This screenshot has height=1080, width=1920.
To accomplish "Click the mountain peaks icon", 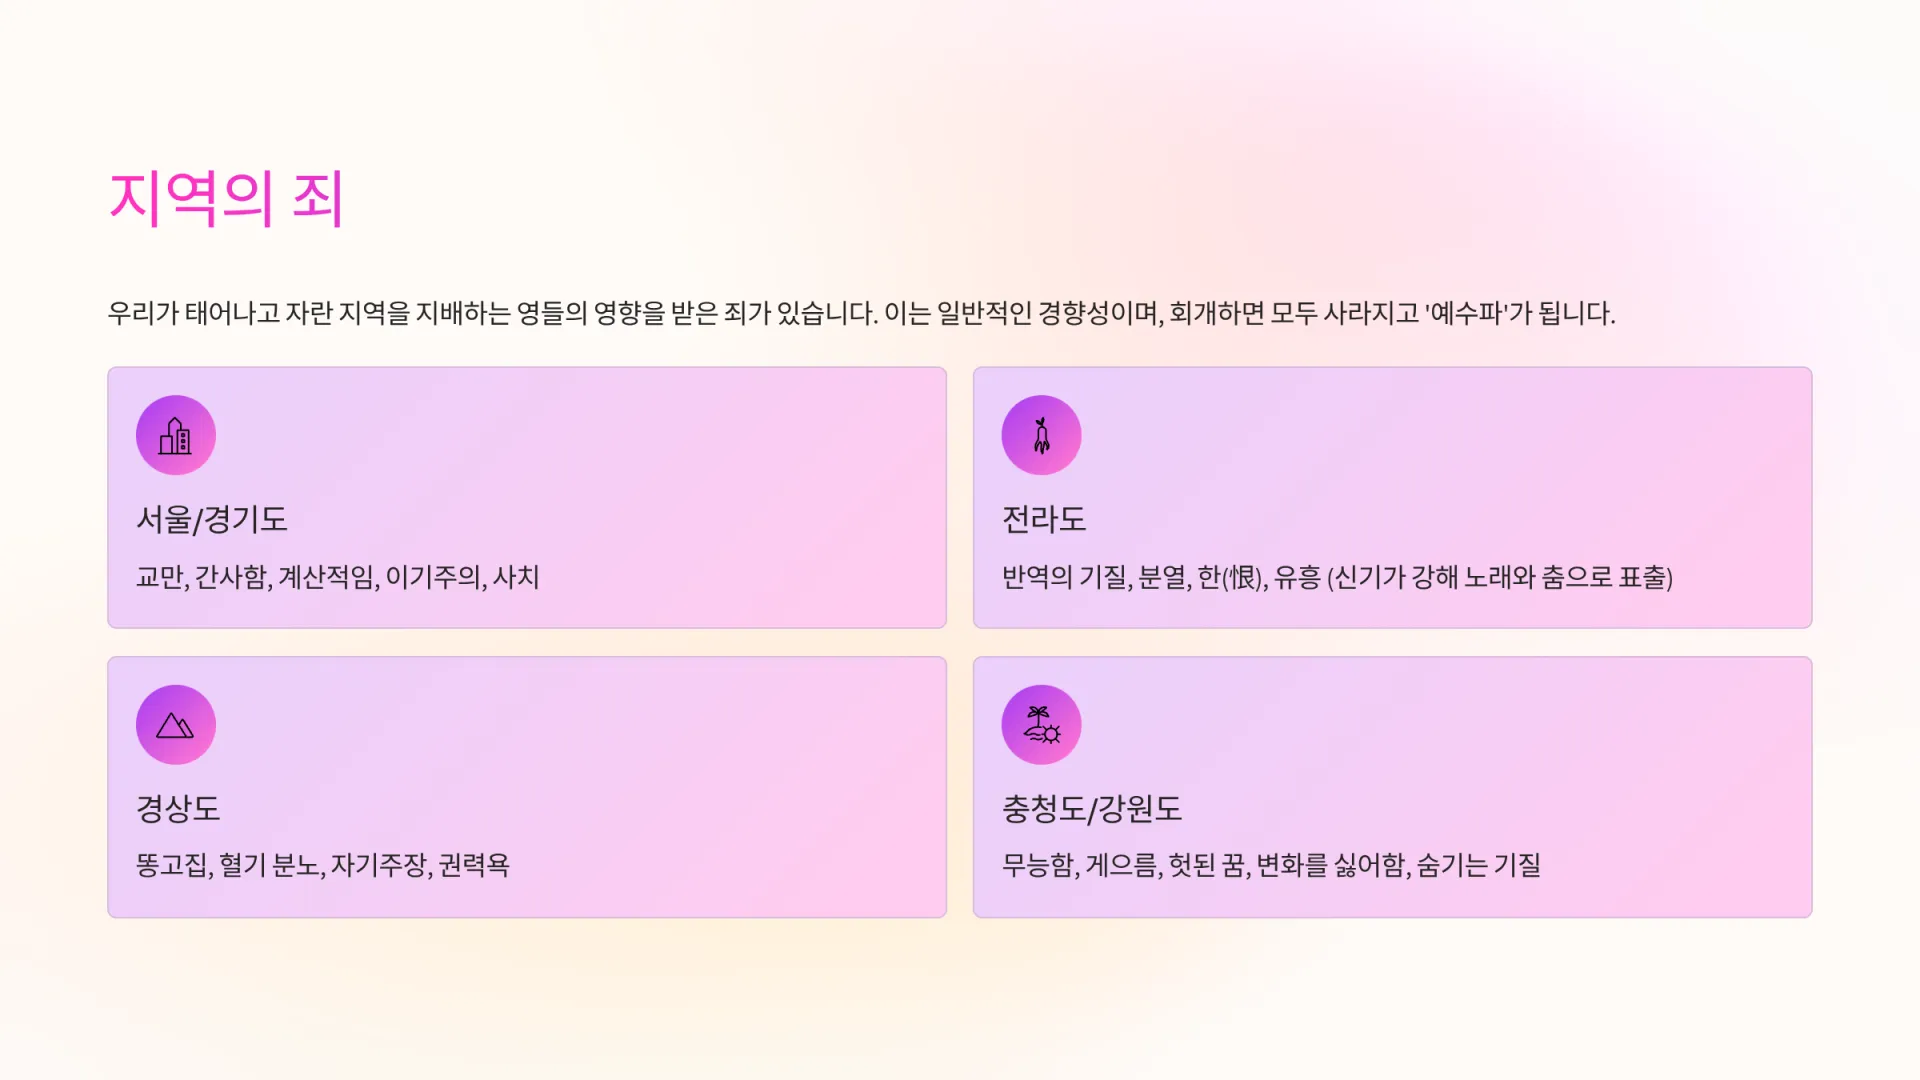I will pos(176,725).
